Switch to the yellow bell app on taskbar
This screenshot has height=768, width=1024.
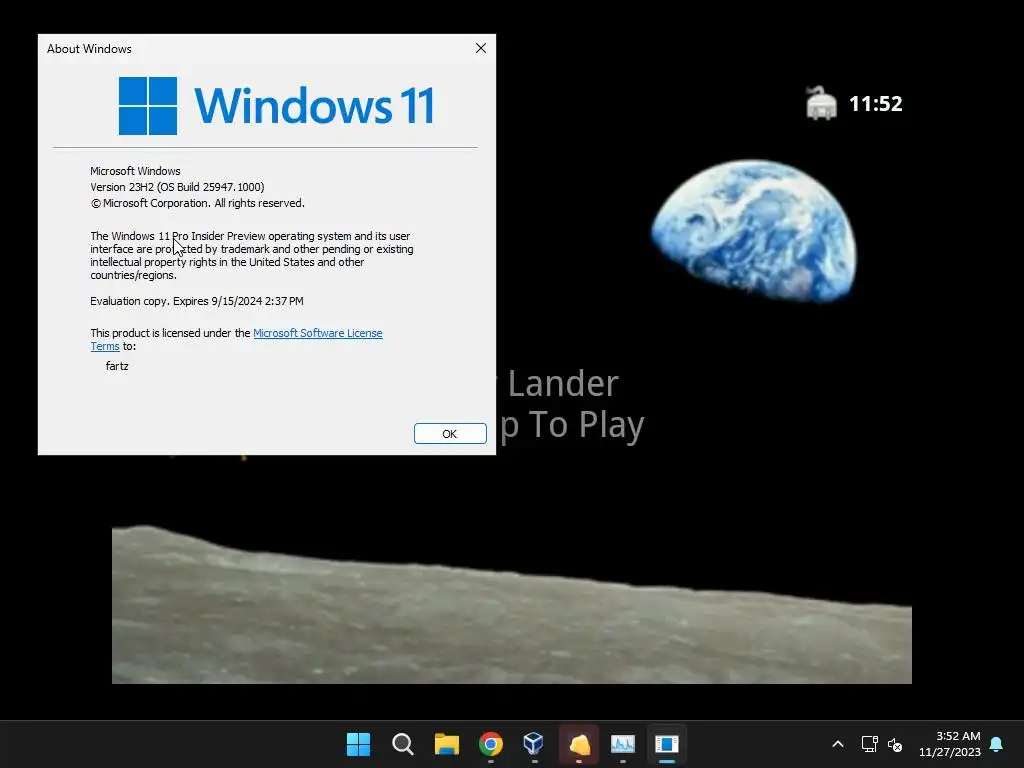[579, 744]
